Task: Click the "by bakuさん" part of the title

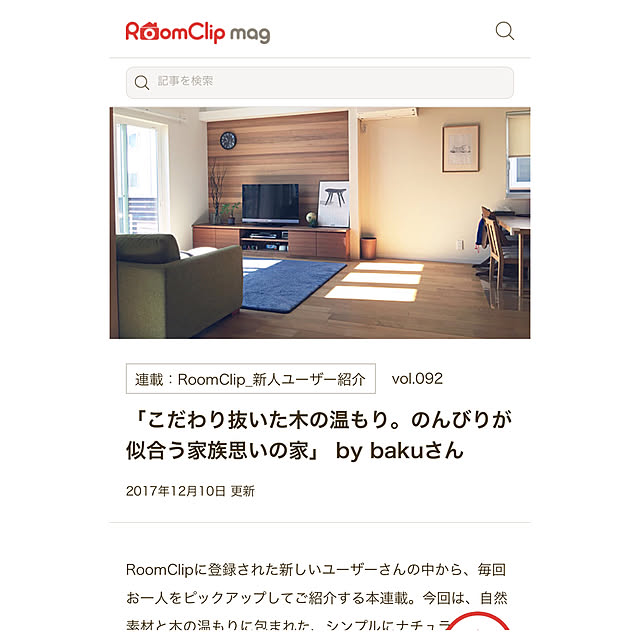Action: click(400, 451)
